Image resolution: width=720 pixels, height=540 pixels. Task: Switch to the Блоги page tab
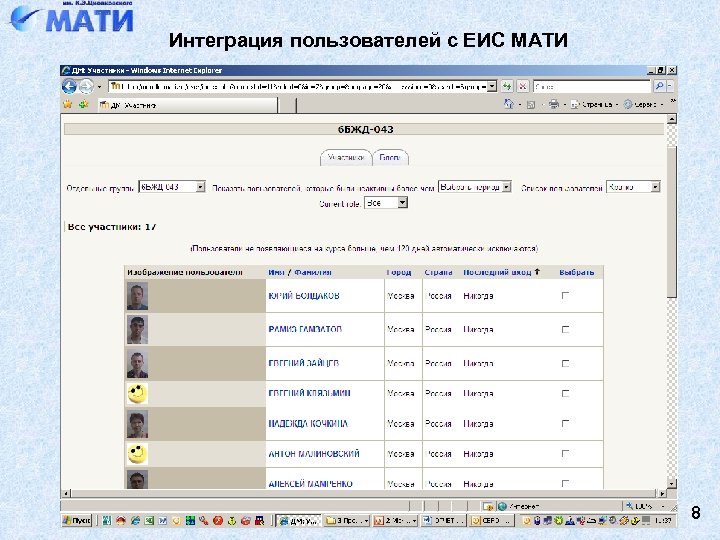[x=390, y=158]
